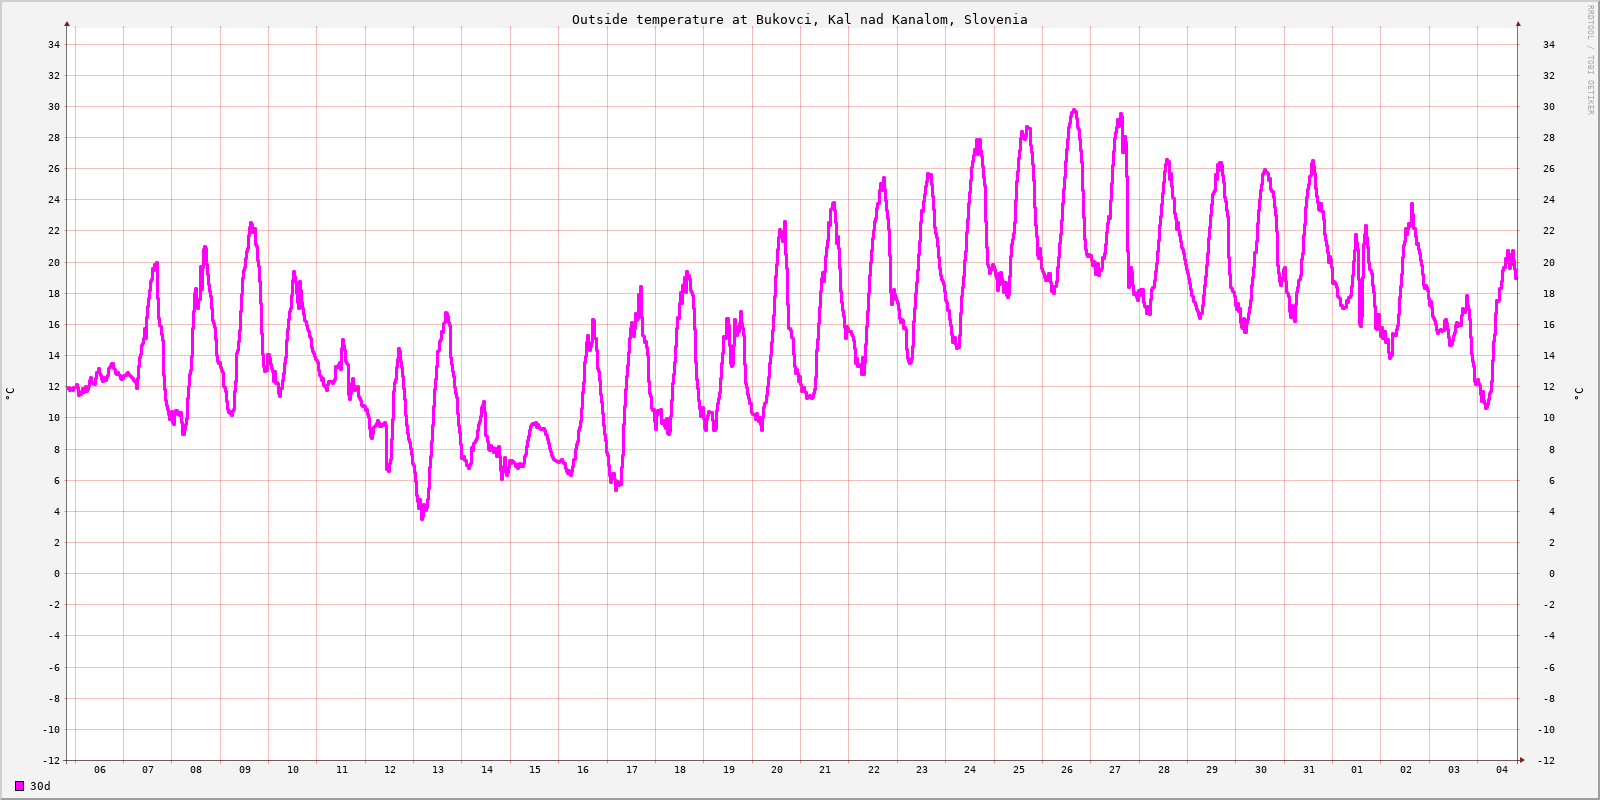The width and height of the screenshot is (1600, 800).
Task: Click the highest temperature peak near 30°C
Action: (1074, 110)
